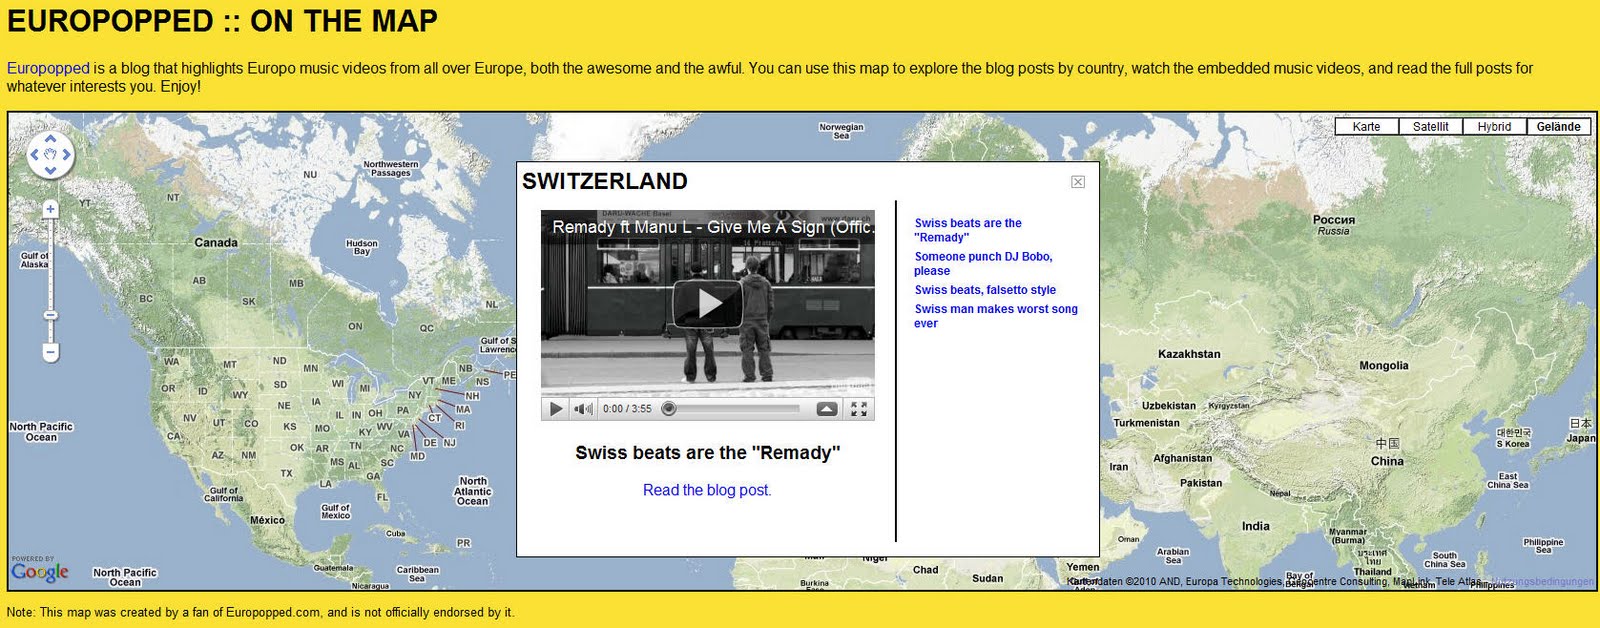Click the video seek bar handle

669,408
